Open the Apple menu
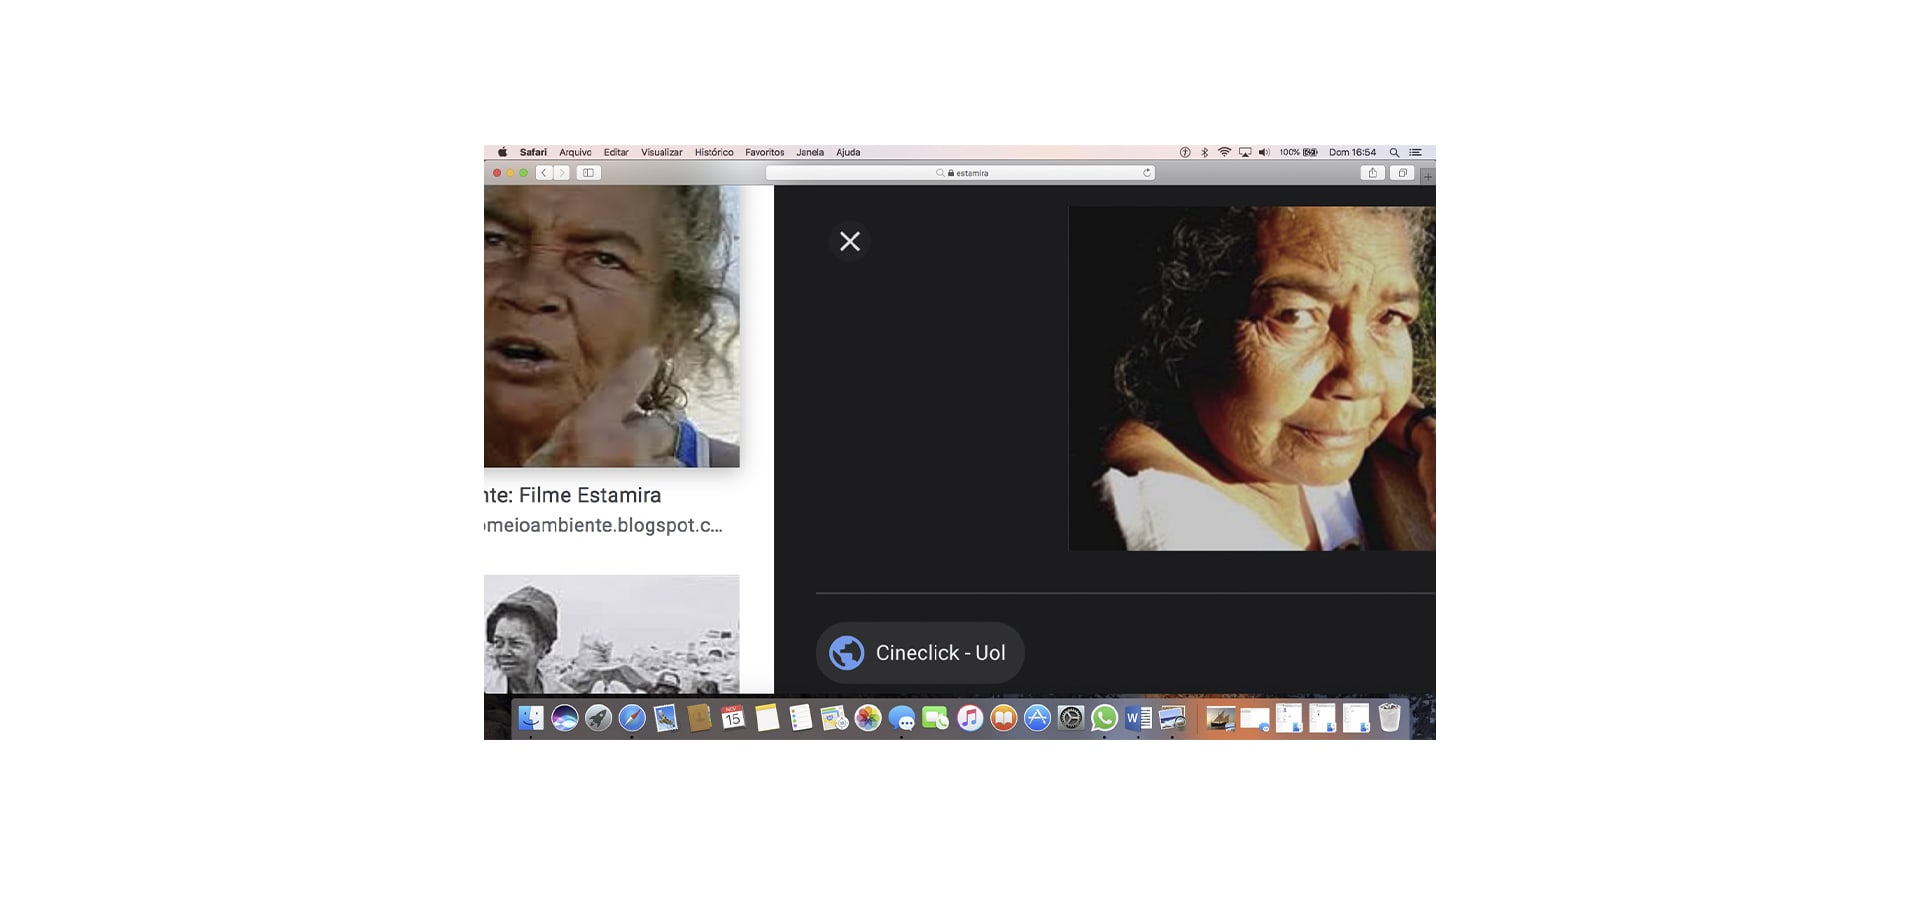This screenshot has height=900, width=1920. click(x=502, y=152)
